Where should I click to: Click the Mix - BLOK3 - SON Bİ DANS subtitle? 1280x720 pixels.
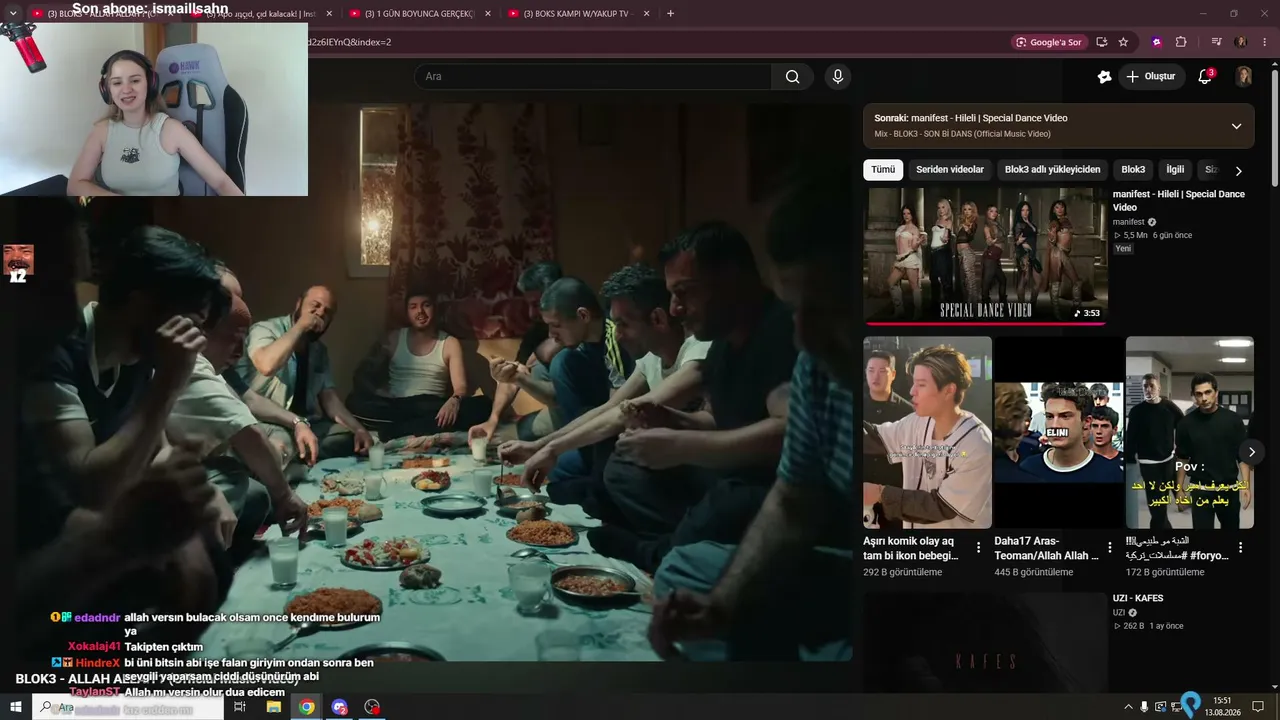(x=962, y=134)
